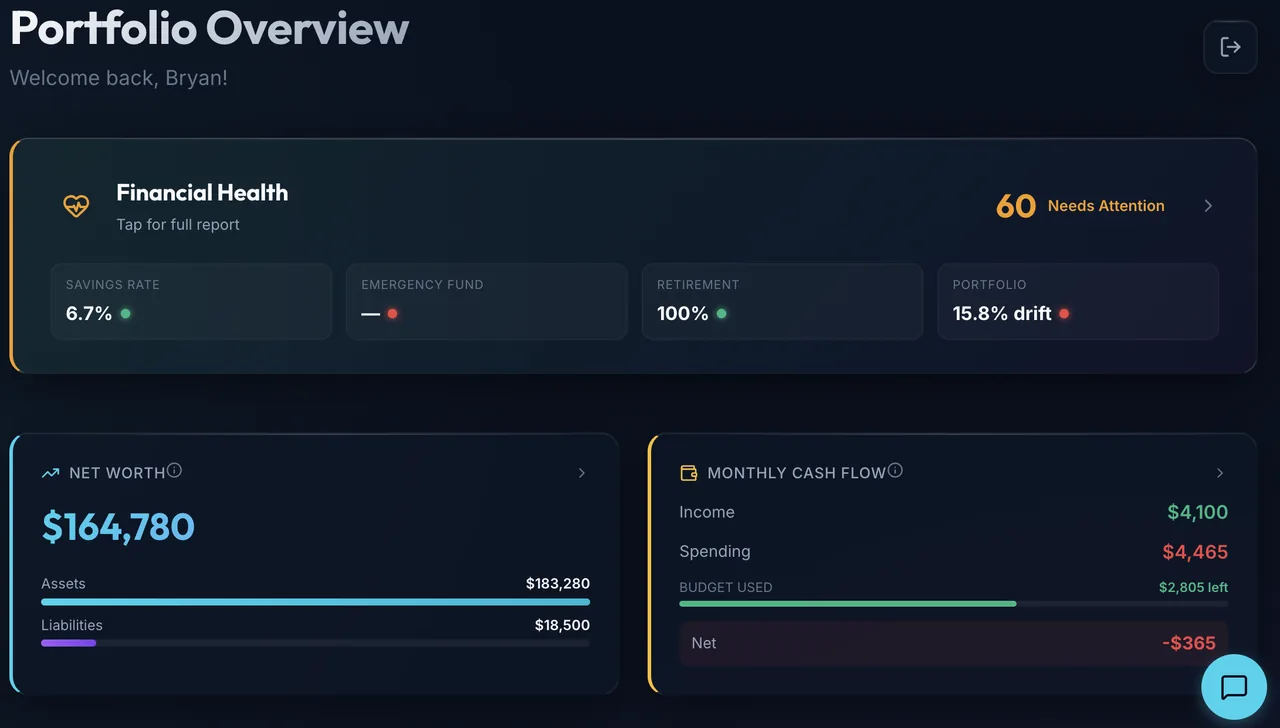
Task: Click the Income row label
Action: pyautogui.click(x=707, y=512)
